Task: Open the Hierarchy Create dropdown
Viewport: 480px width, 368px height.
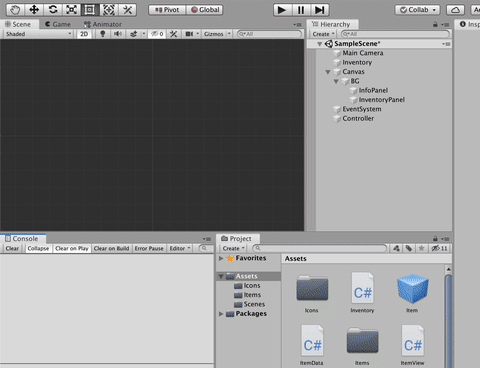Action: (323, 34)
